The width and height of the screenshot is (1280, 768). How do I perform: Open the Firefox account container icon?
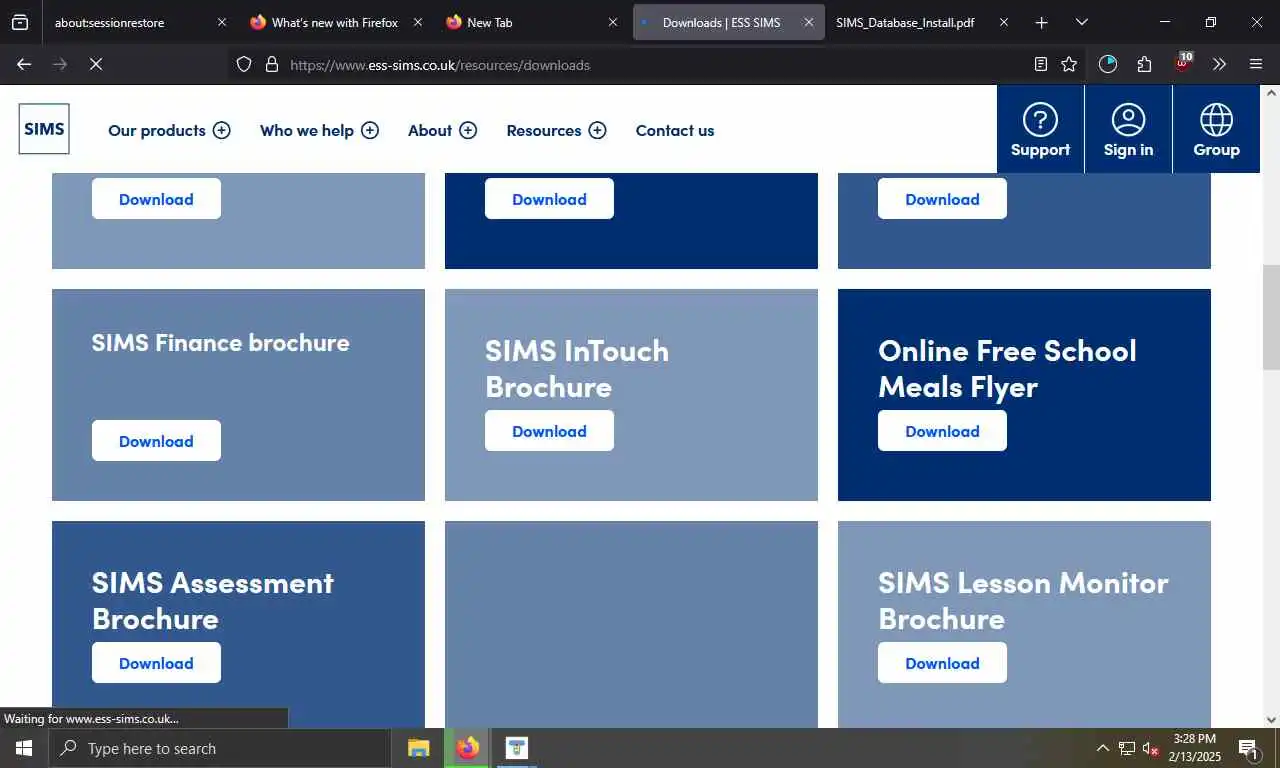(1108, 64)
